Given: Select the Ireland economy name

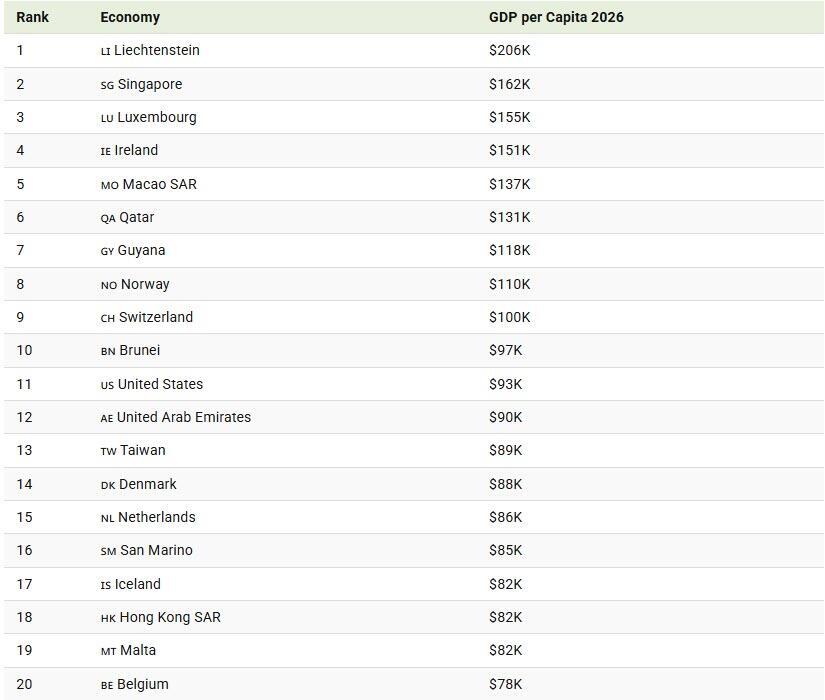Looking at the screenshot, I should (136, 150).
